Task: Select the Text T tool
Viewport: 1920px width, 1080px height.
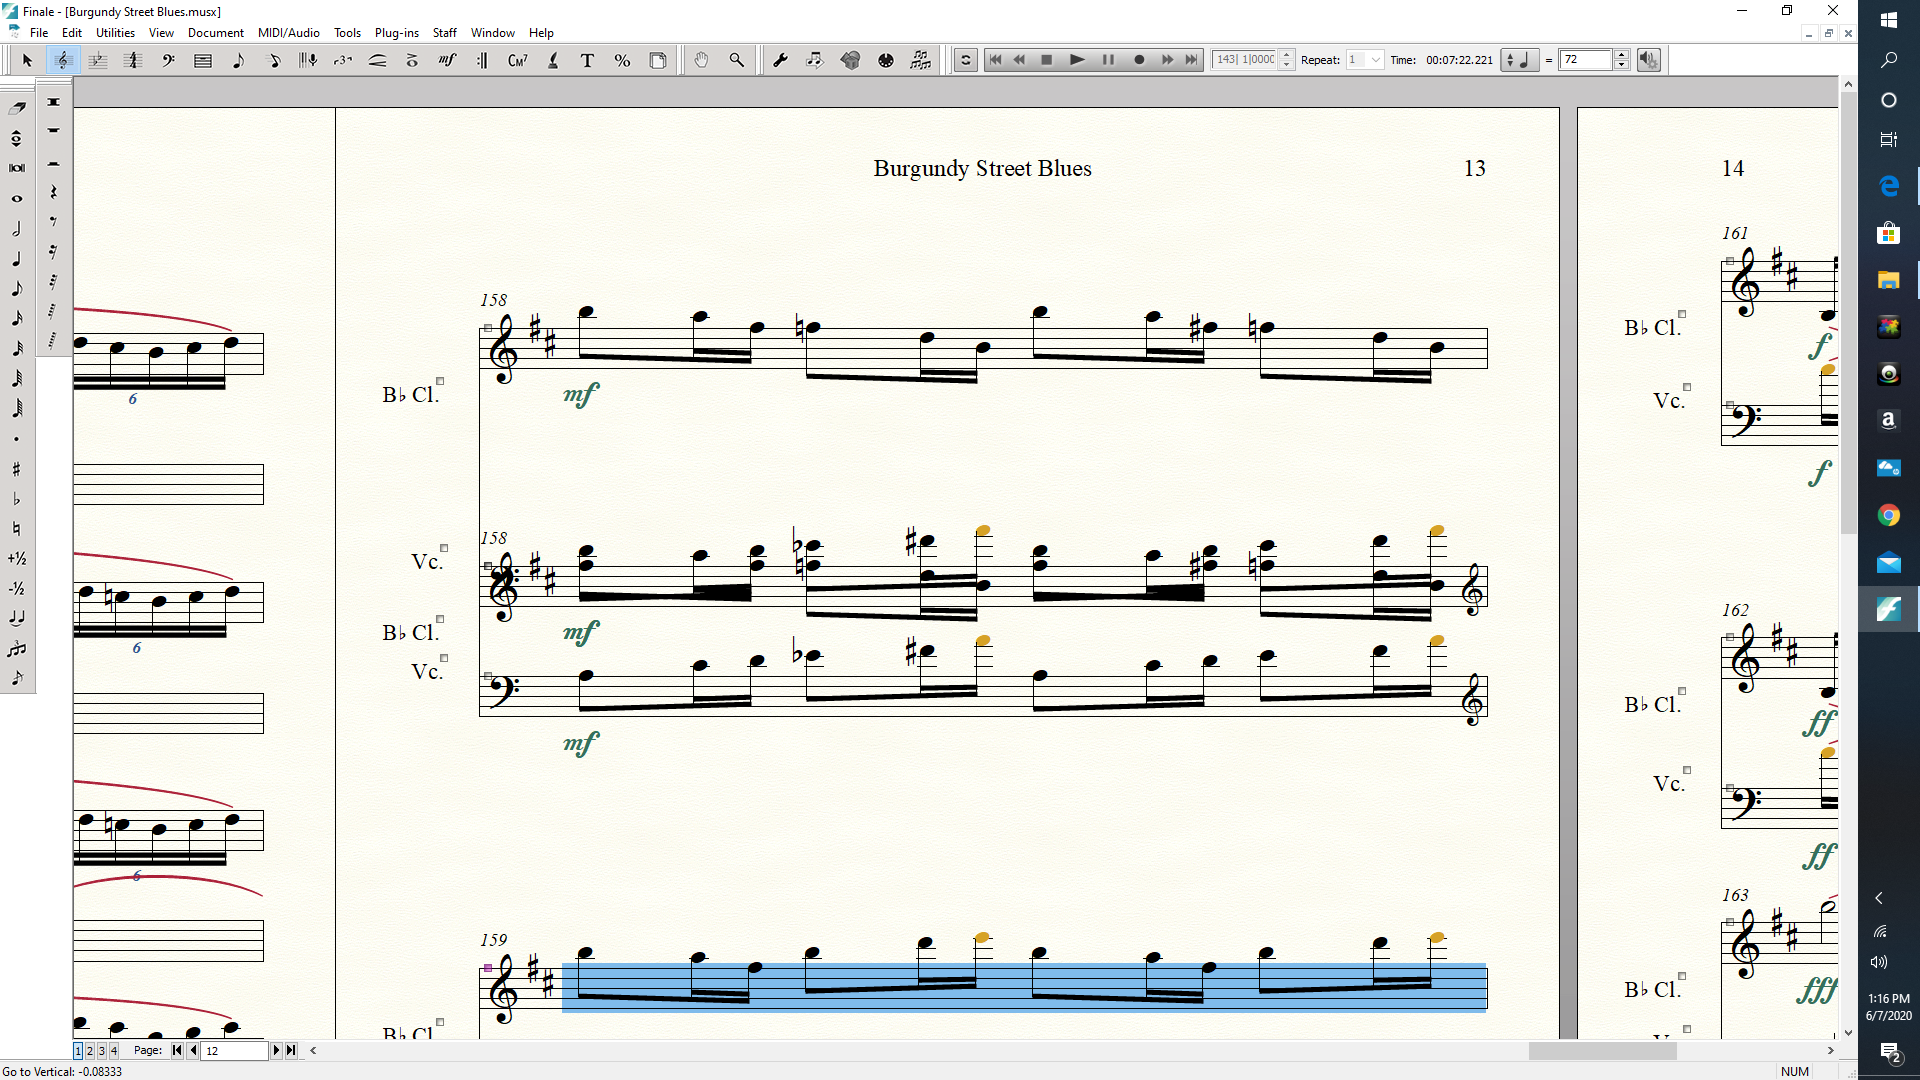Action: click(587, 60)
